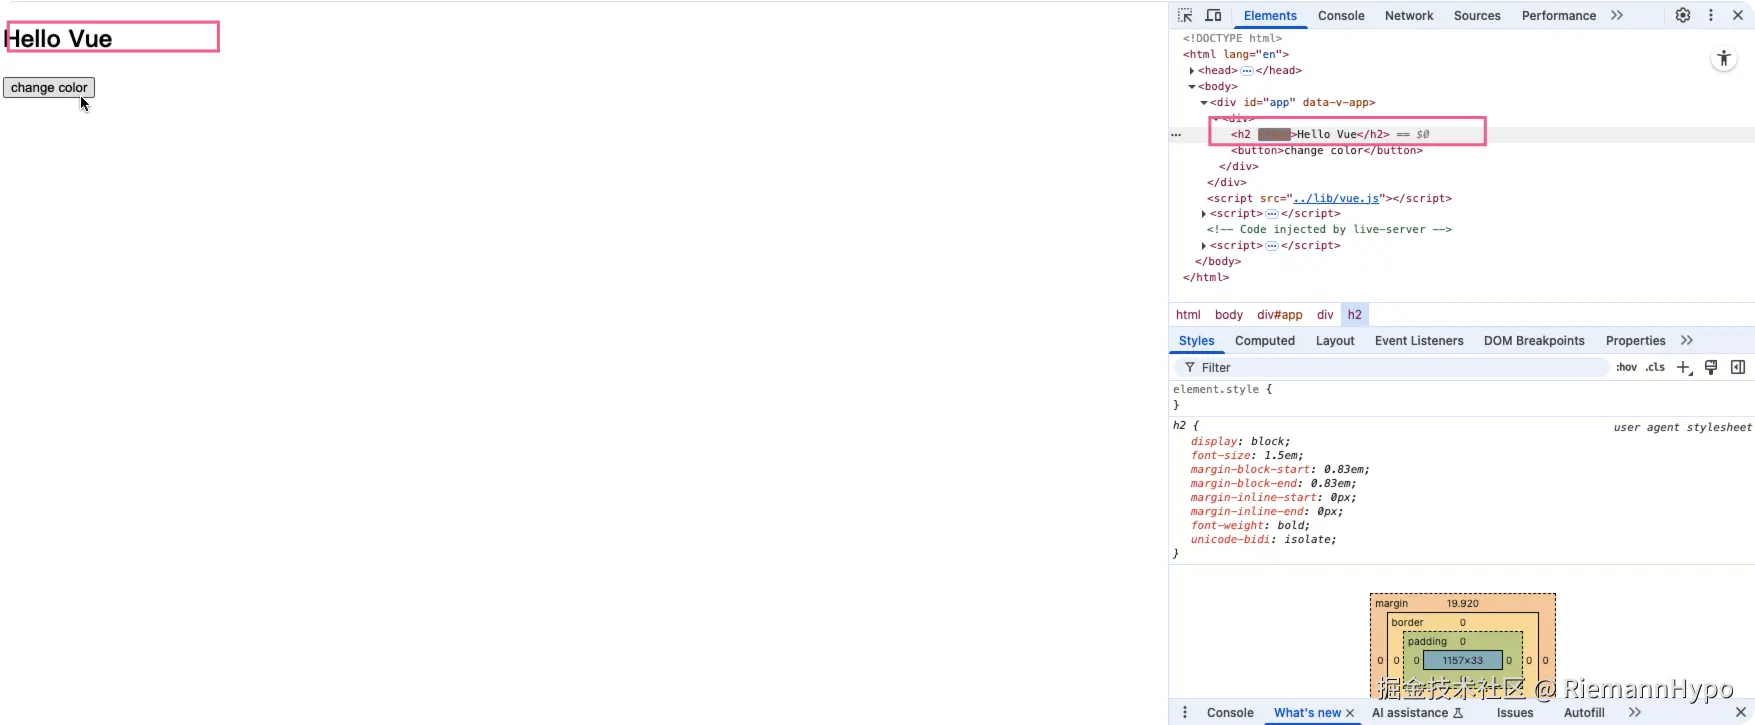1755x725 pixels.
Task: Open the Properties pane tab
Action: pos(1635,341)
